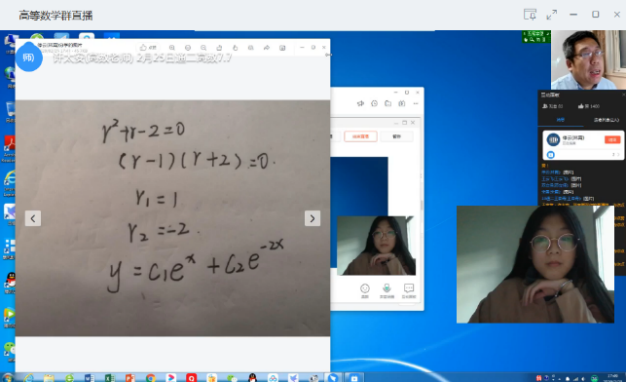
Task: Zoom out the image with magnifier minus
Action: (203, 48)
